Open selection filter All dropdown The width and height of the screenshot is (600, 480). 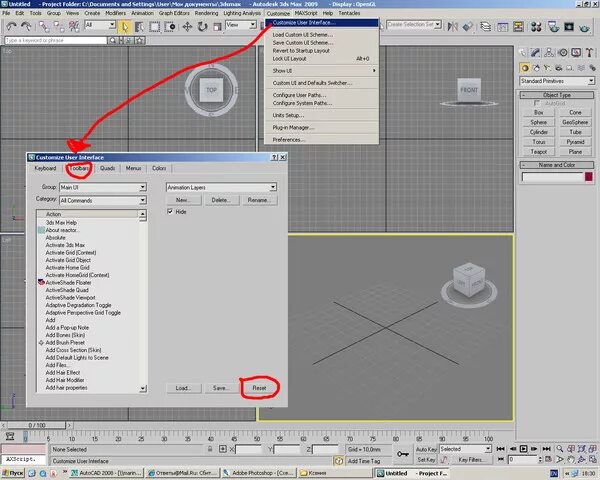(100, 25)
